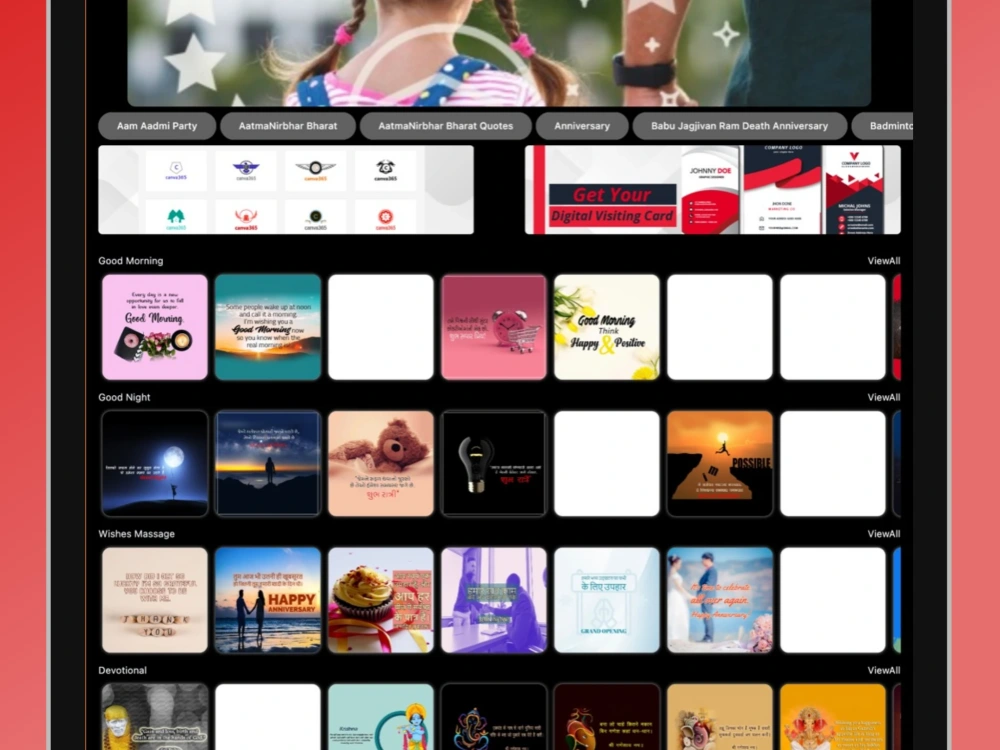The height and width of the screenshot is (750, 1000).
Task: Open Krishna teal devotional card
Action: pyautogui.click(x=381, y=717)
